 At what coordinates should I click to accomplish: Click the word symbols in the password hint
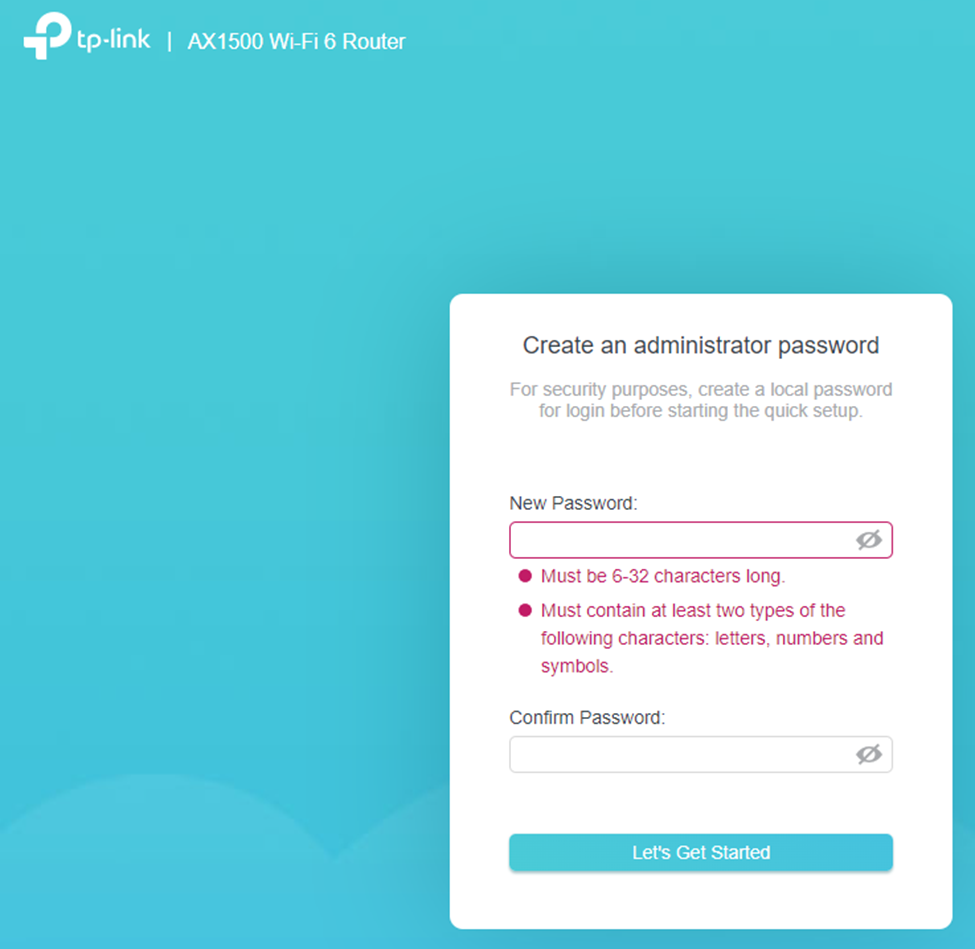coord(576,666)
